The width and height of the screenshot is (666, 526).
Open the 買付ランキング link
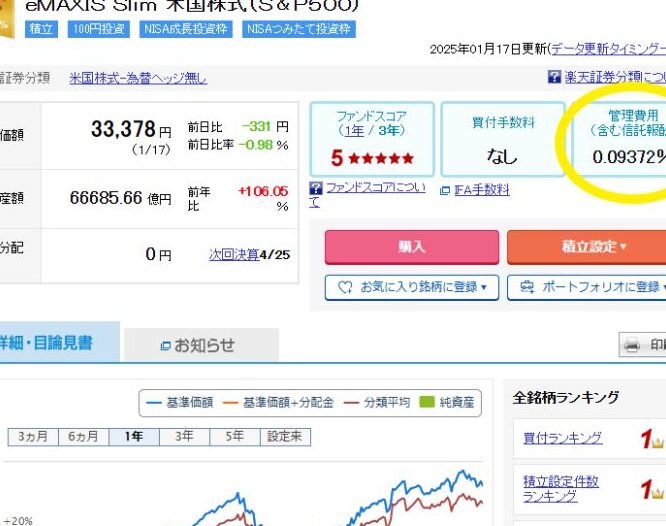[563, 438]
